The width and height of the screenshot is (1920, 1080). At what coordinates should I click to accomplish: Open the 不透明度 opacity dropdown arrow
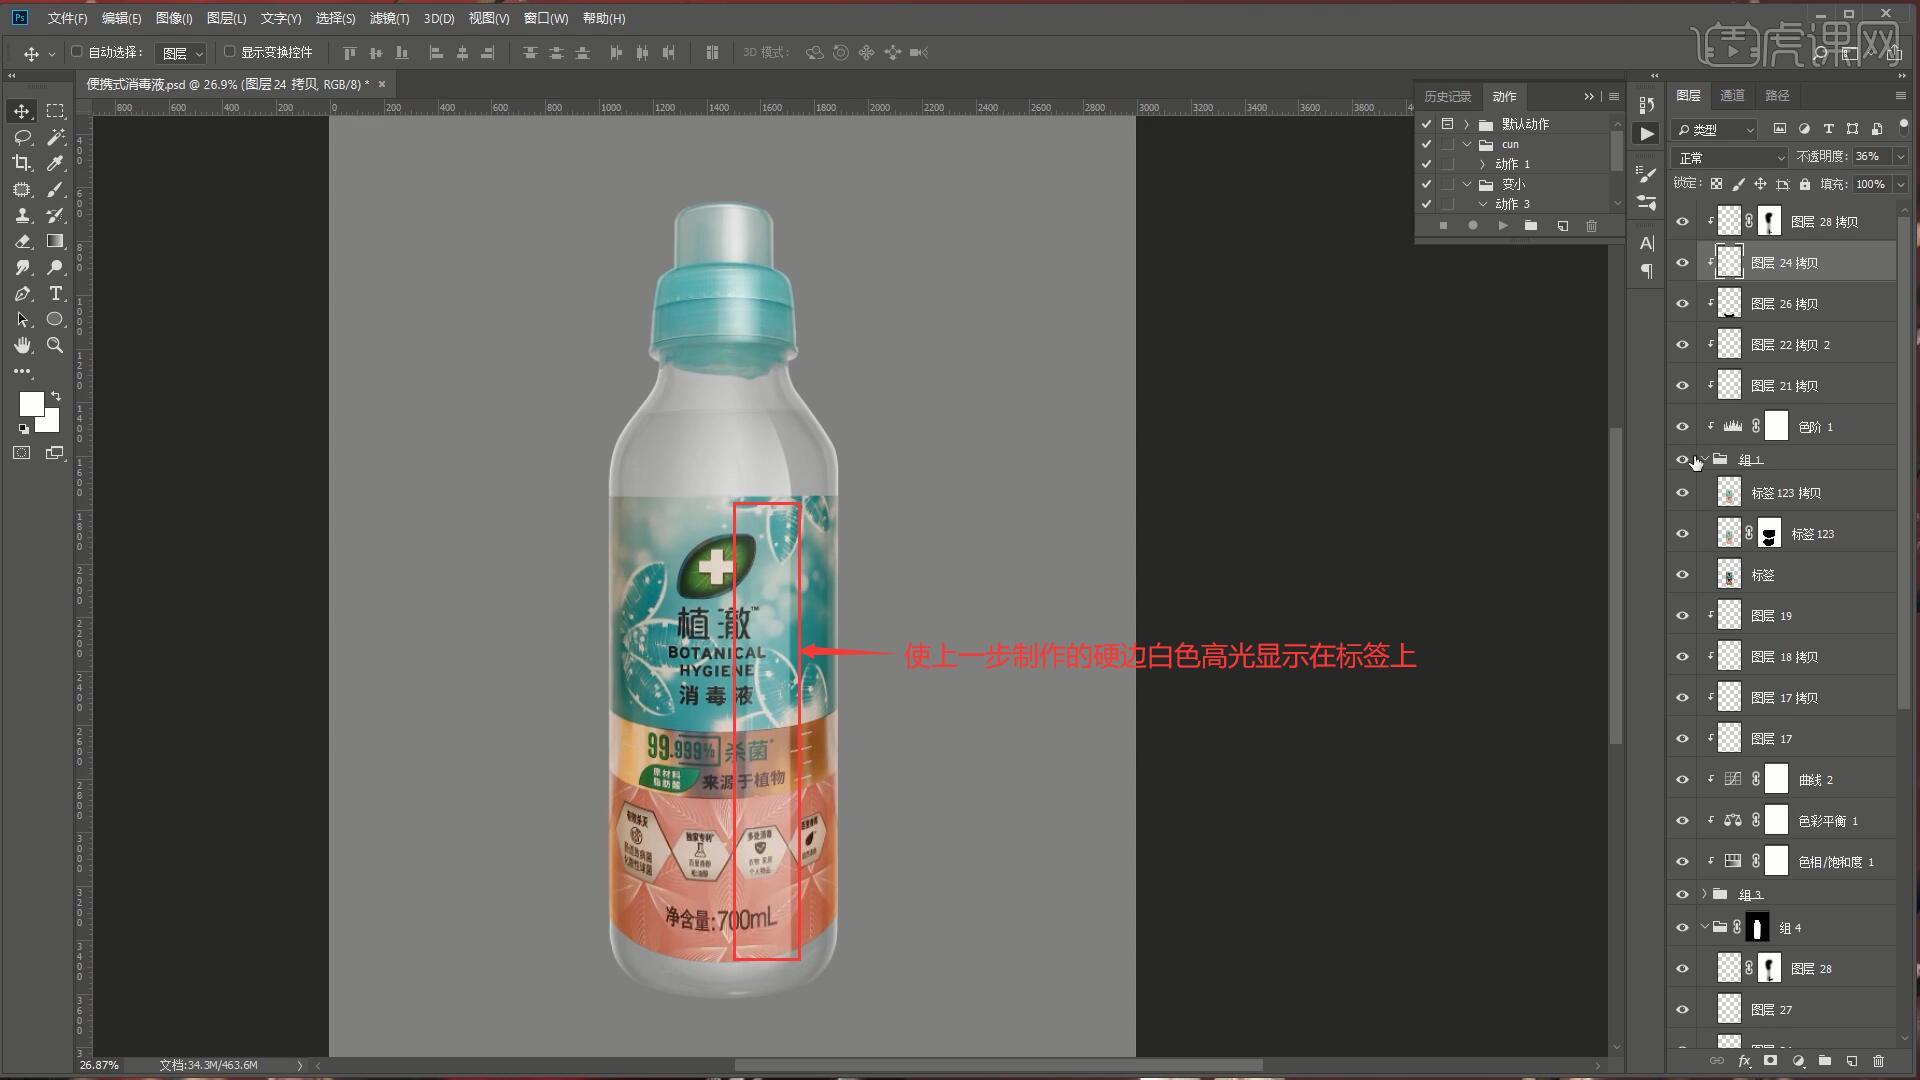(1900, 157)
